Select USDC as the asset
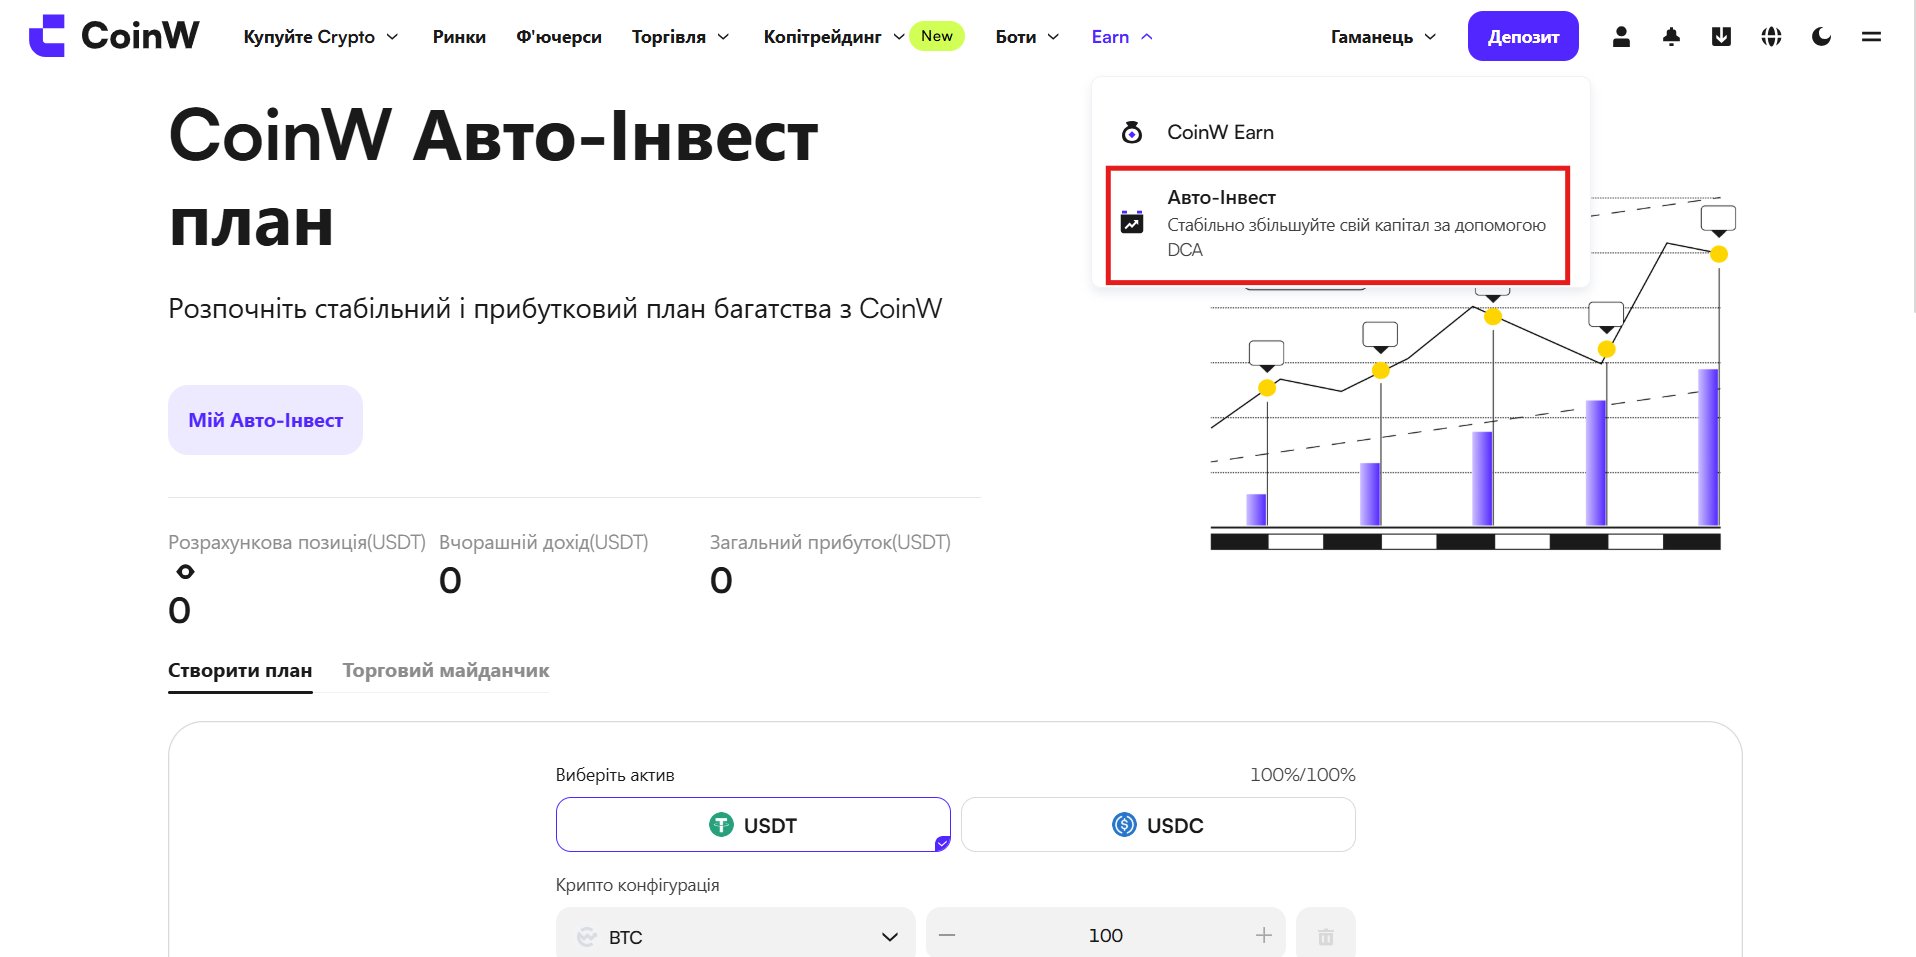1916x957 pixels. (x=1158, y=825)
